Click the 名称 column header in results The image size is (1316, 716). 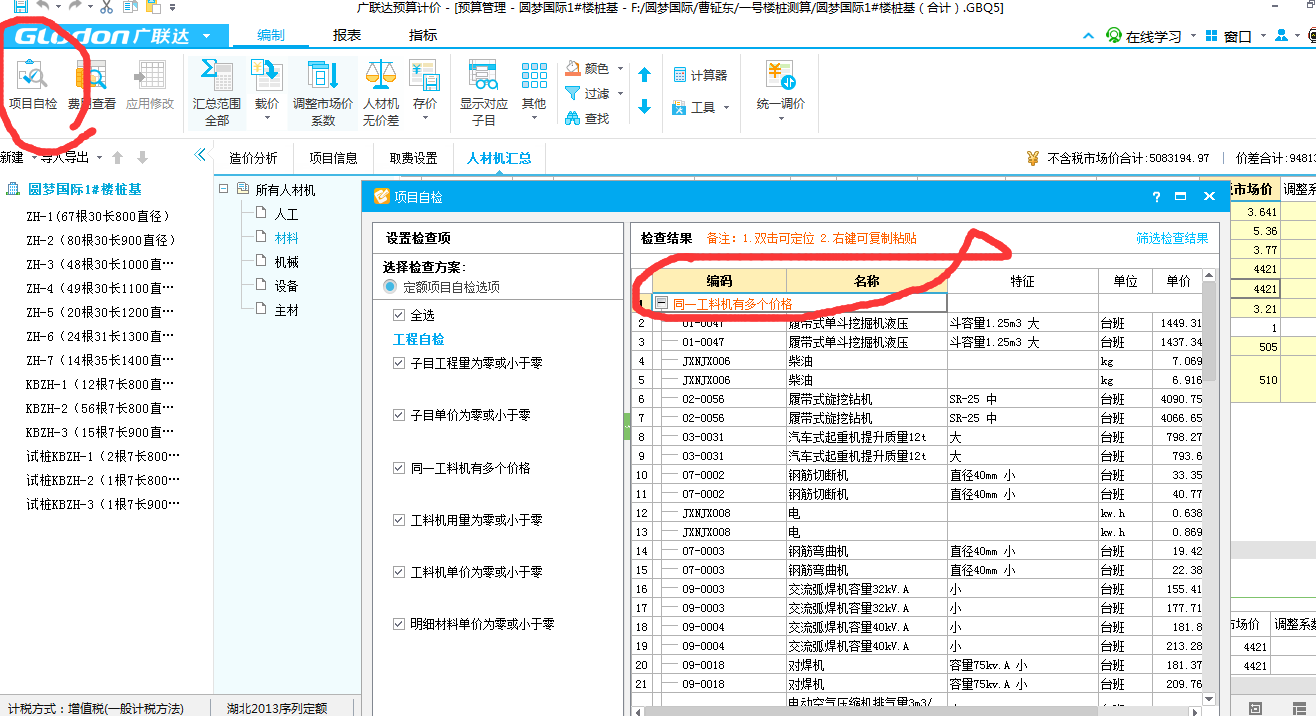(x=866, y=281)
